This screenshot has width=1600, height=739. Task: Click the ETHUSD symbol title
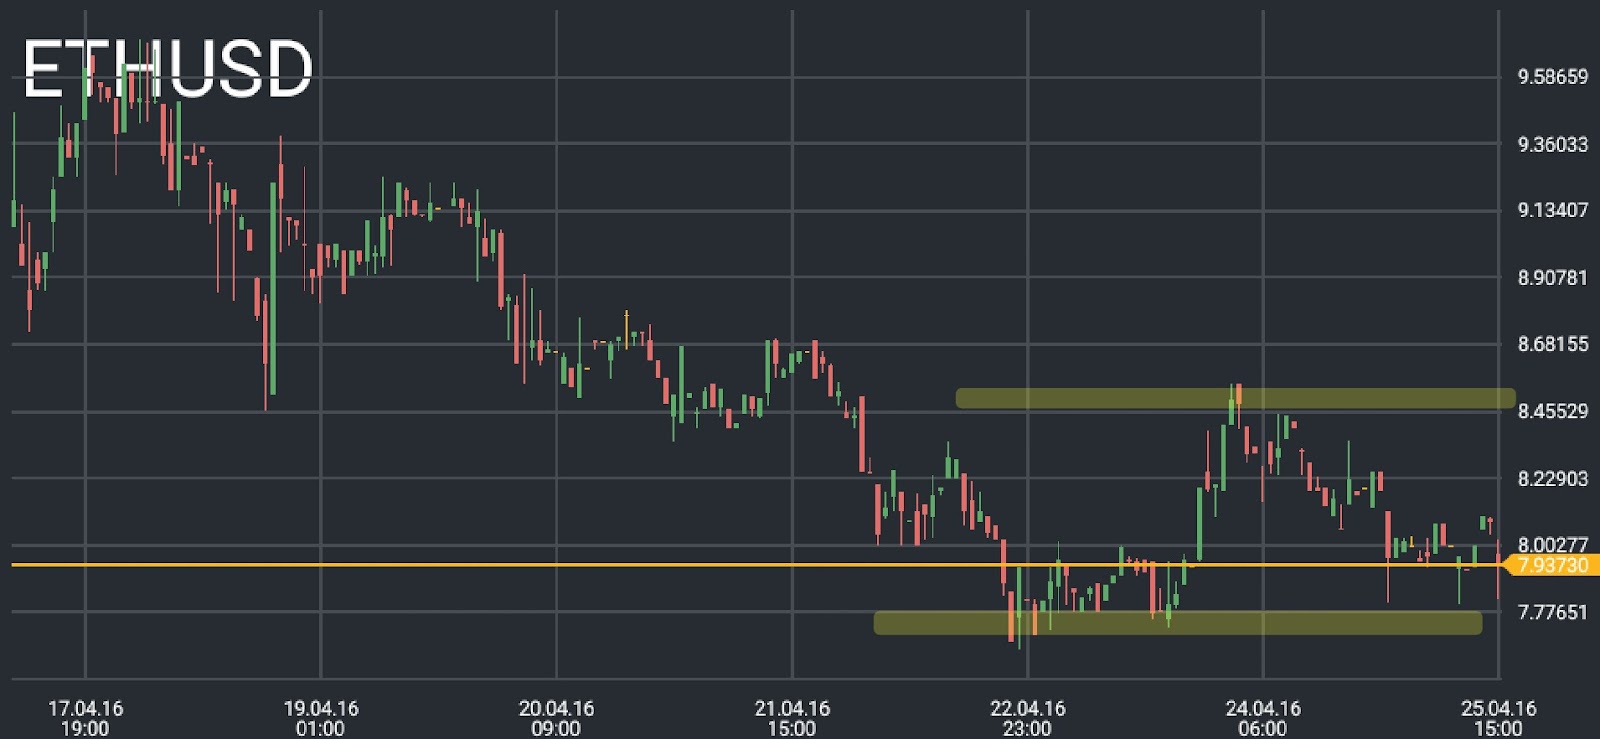coord(168,69)
